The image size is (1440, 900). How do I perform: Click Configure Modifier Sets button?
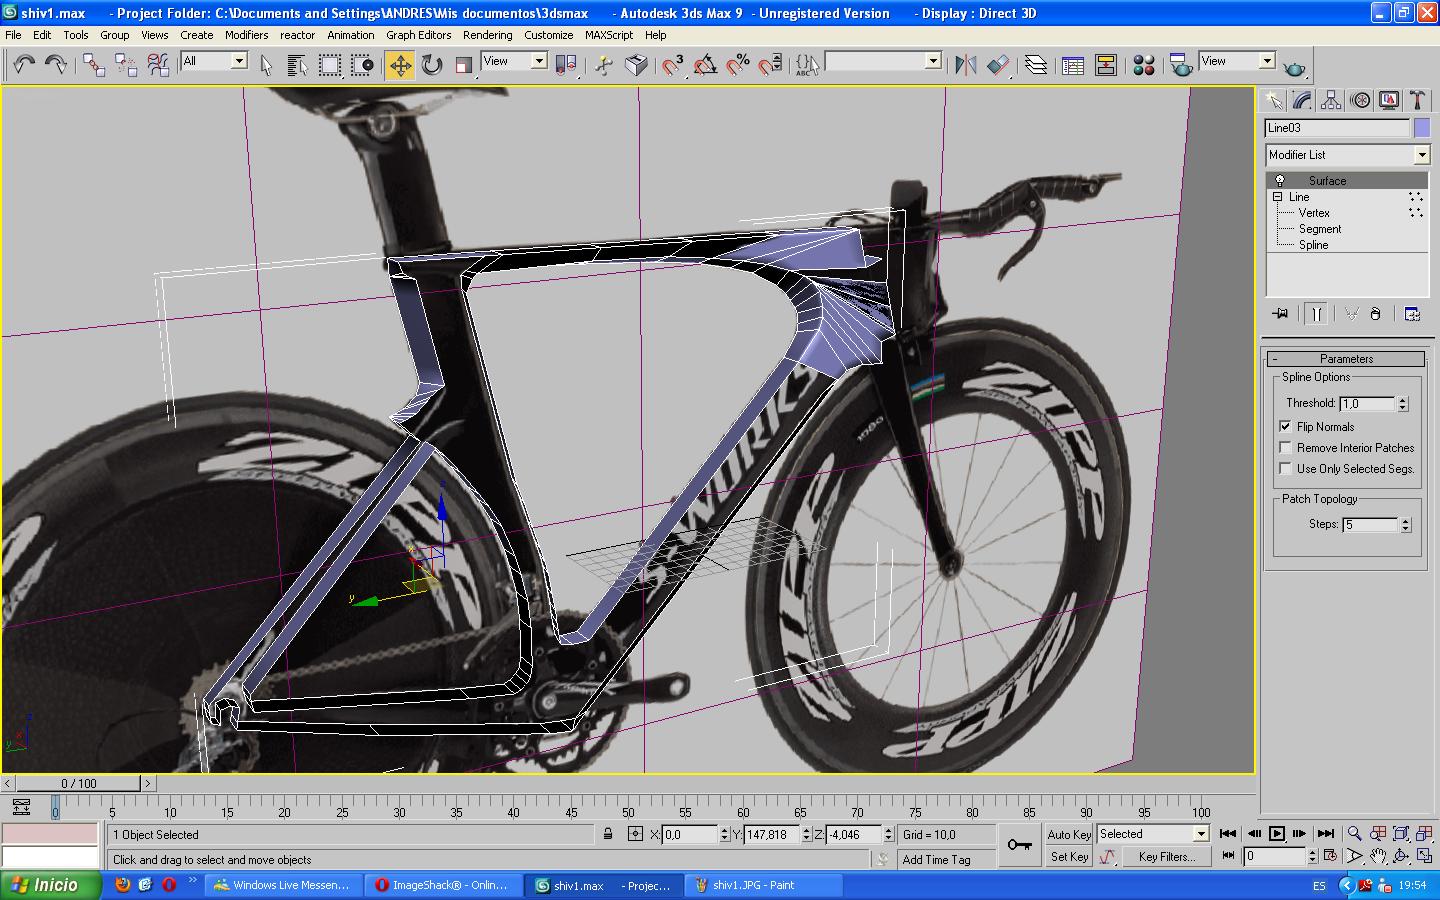pos(1412,314)
